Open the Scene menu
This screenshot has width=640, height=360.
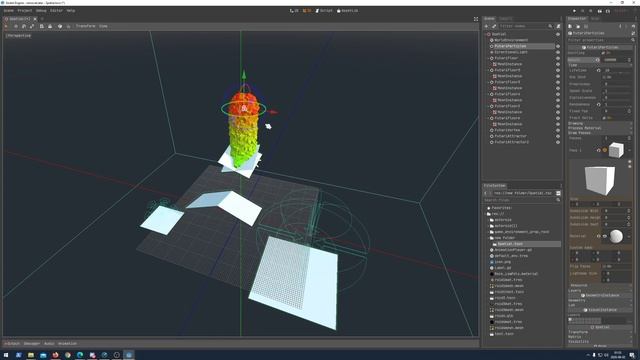pyautogui.click(x=9, y=11)
